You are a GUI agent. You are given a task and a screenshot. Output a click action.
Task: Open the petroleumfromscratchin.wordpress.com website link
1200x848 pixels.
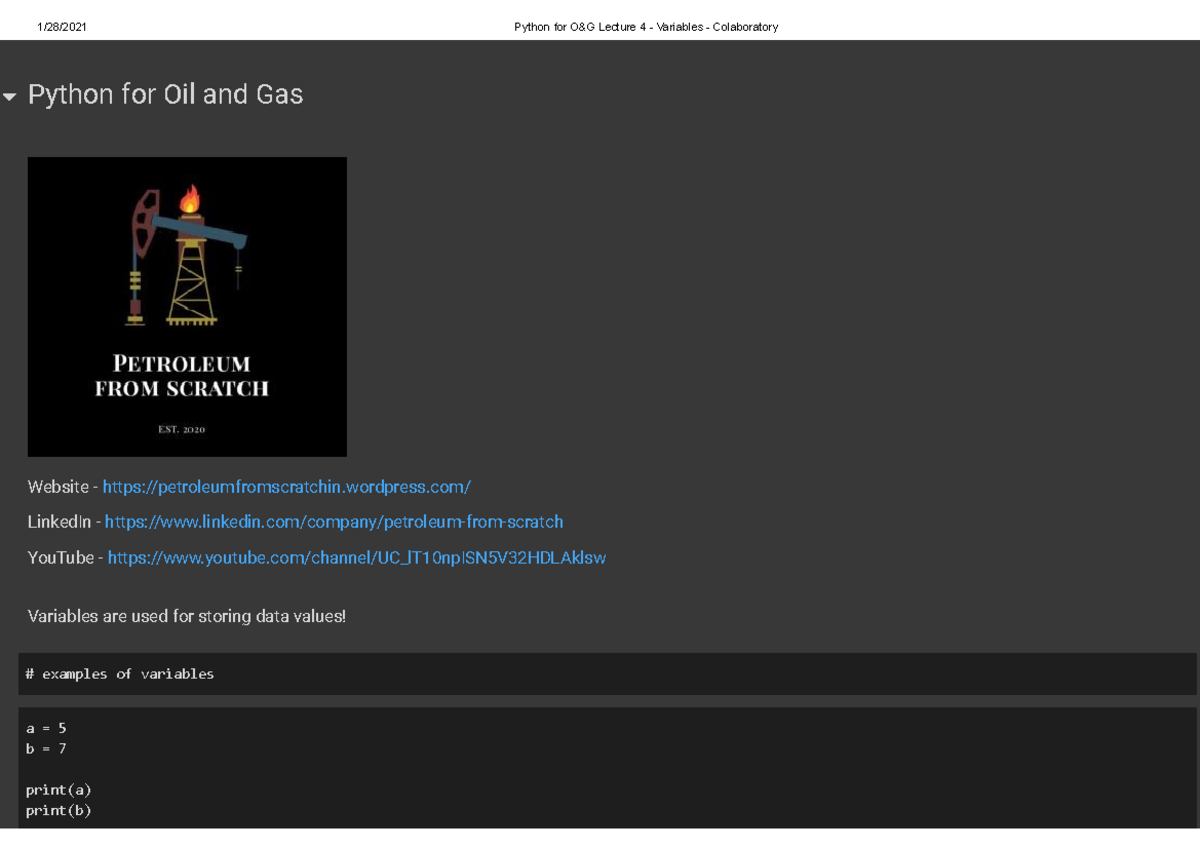click(285, 487)
